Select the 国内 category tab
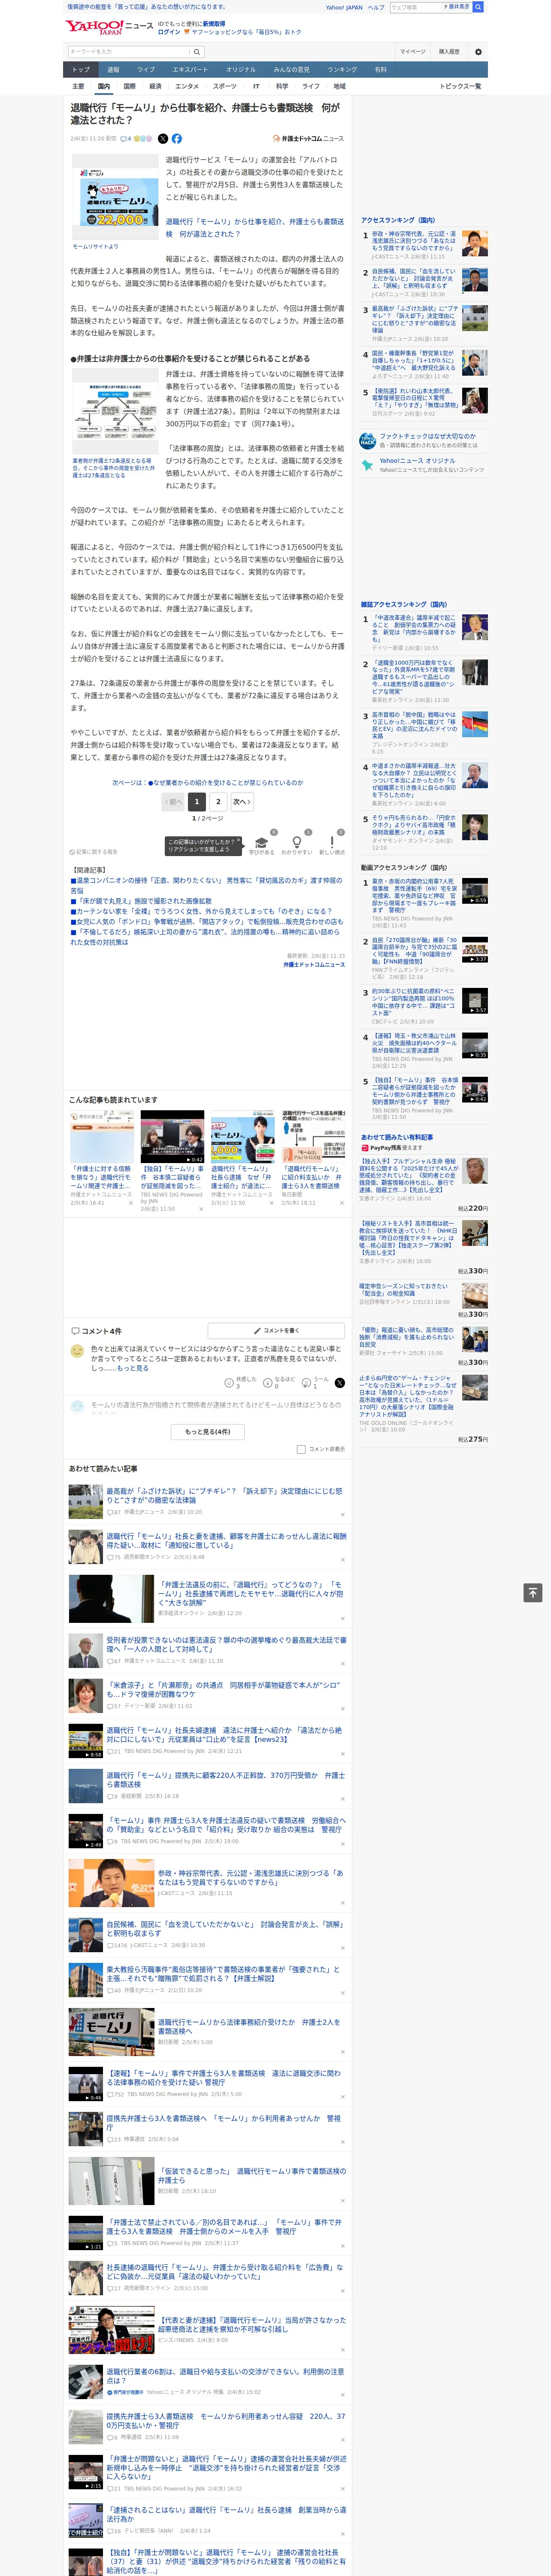Screen dimensions: 551x2576 tap(103, 86)
